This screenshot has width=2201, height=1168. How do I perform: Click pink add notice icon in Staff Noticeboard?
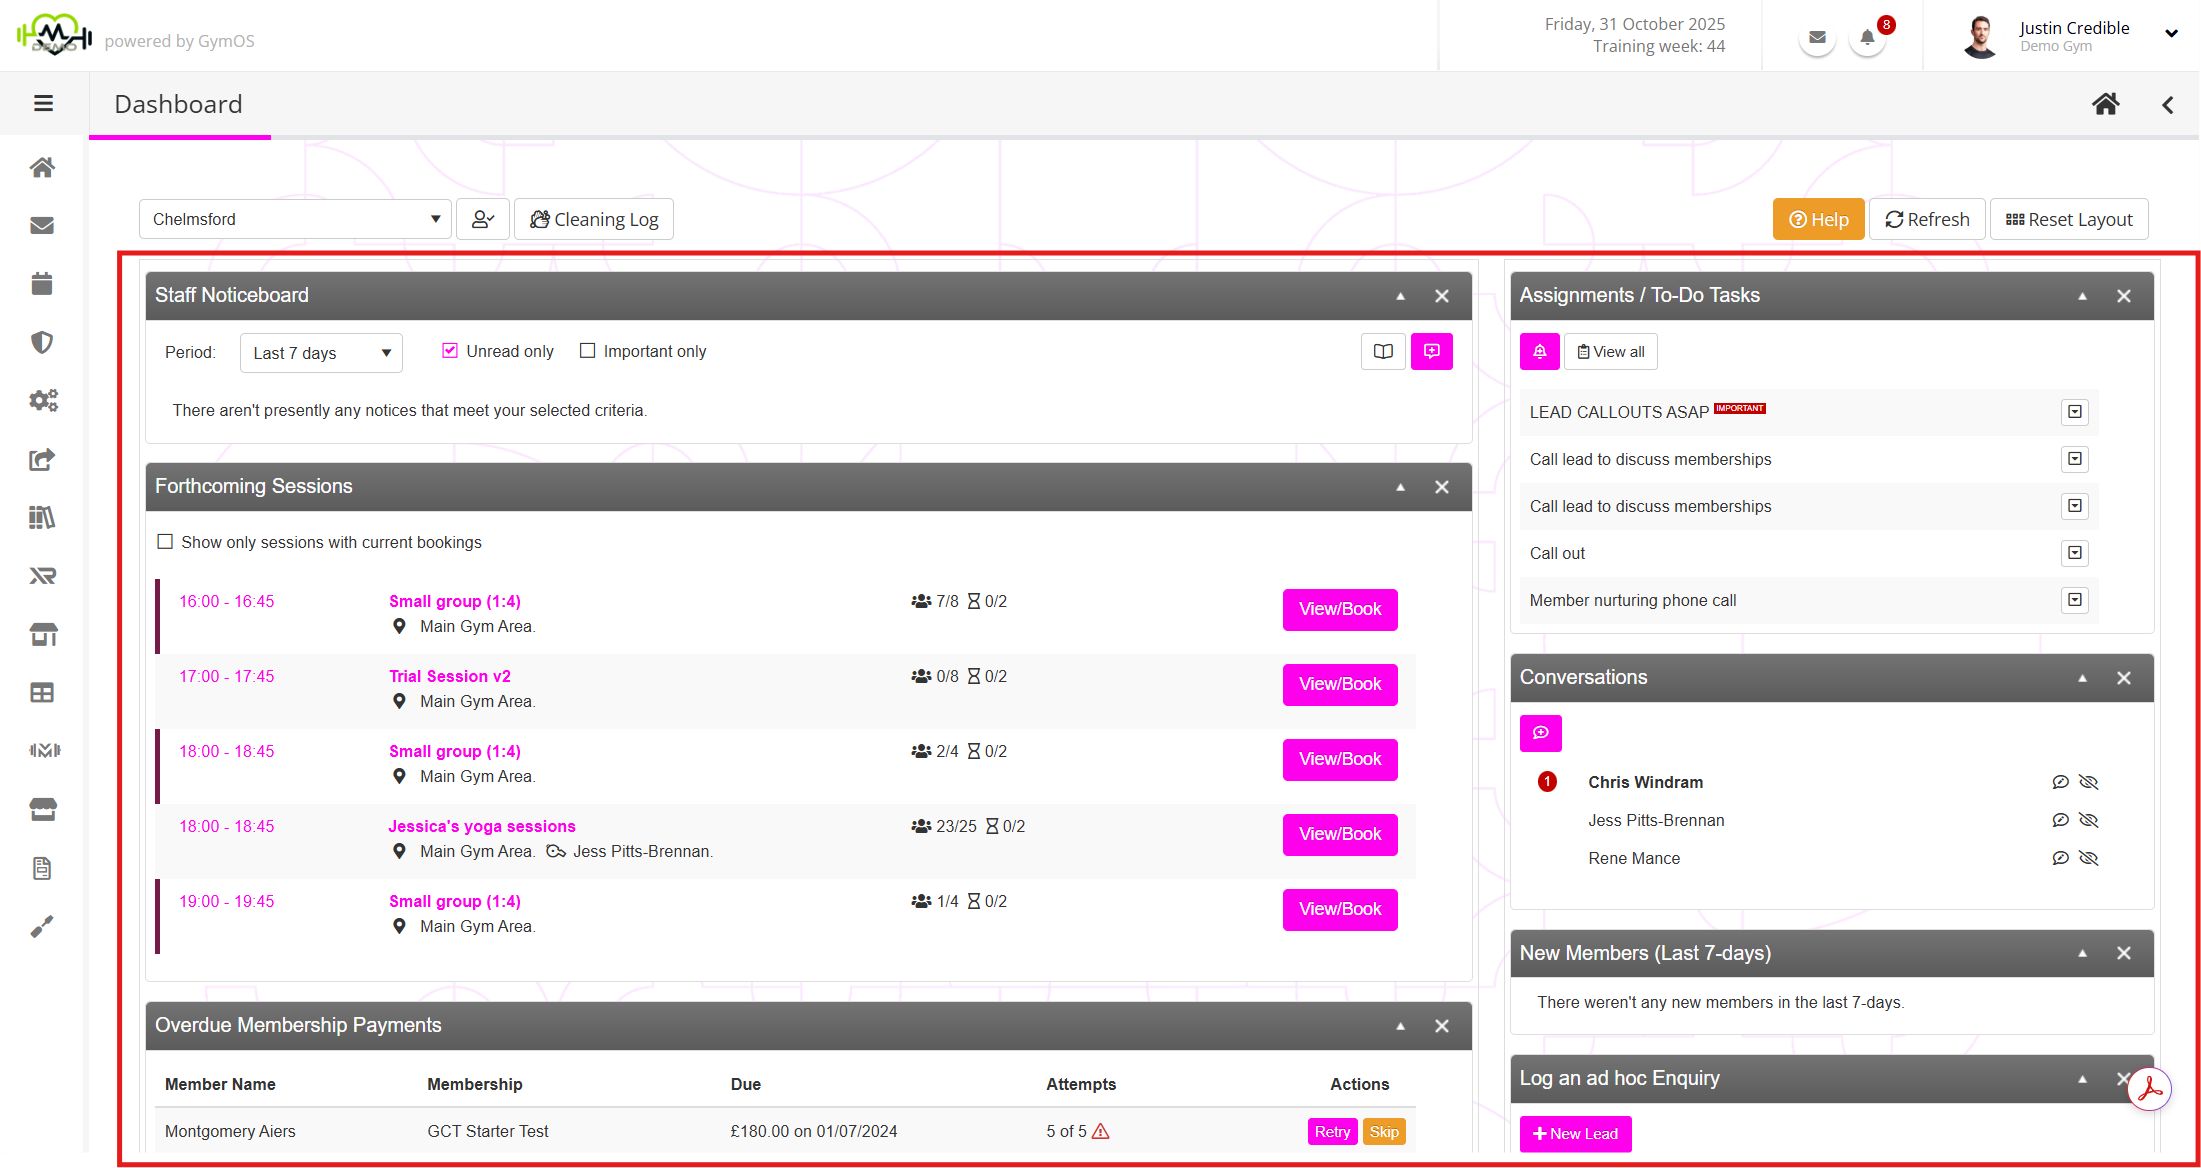[x=1431, y=351]
